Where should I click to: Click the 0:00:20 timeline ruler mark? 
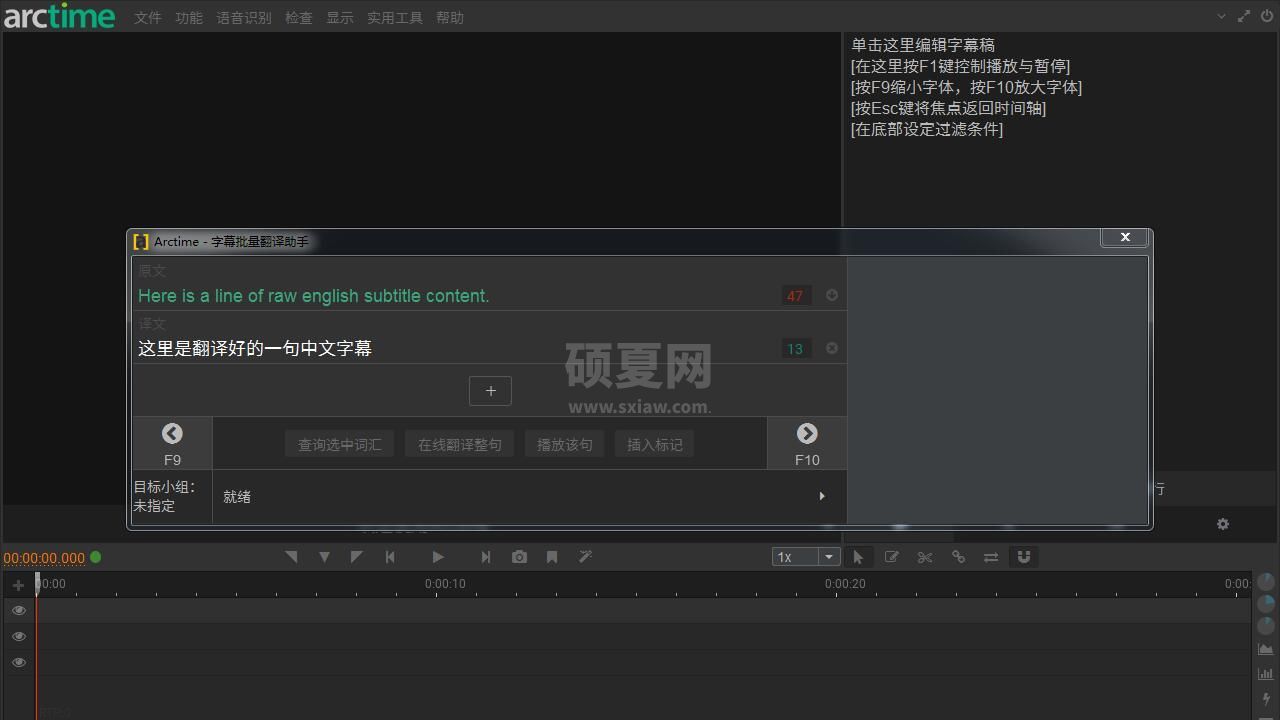coord(845,584)
